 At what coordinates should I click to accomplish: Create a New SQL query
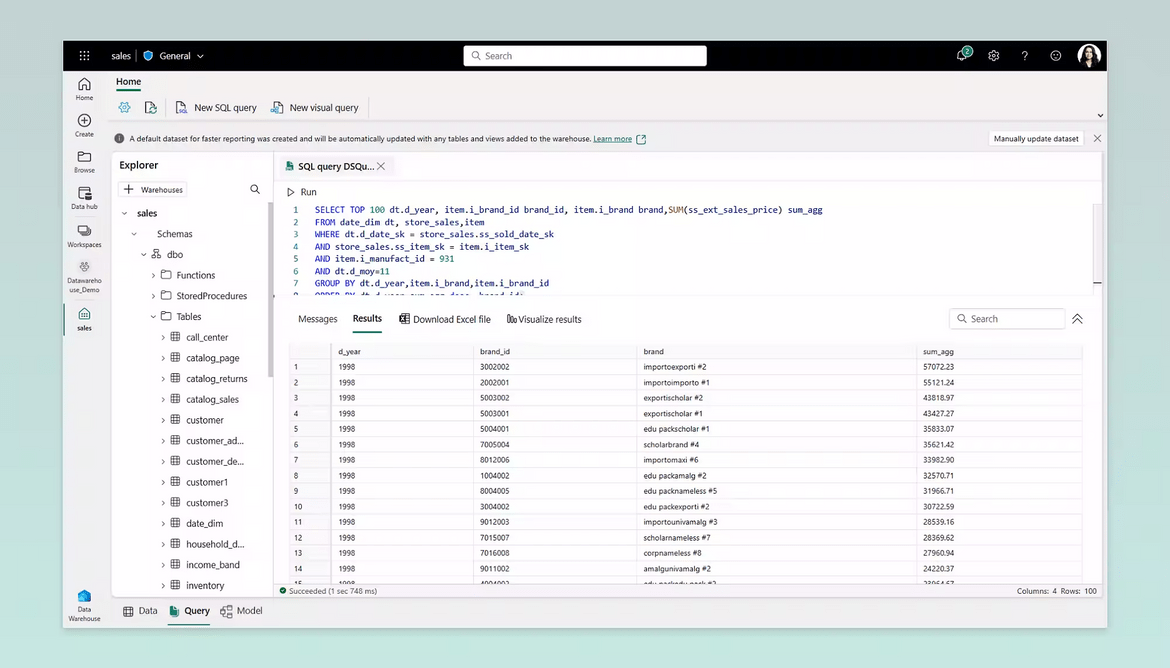pyautogui.click(x=216, y=107)
